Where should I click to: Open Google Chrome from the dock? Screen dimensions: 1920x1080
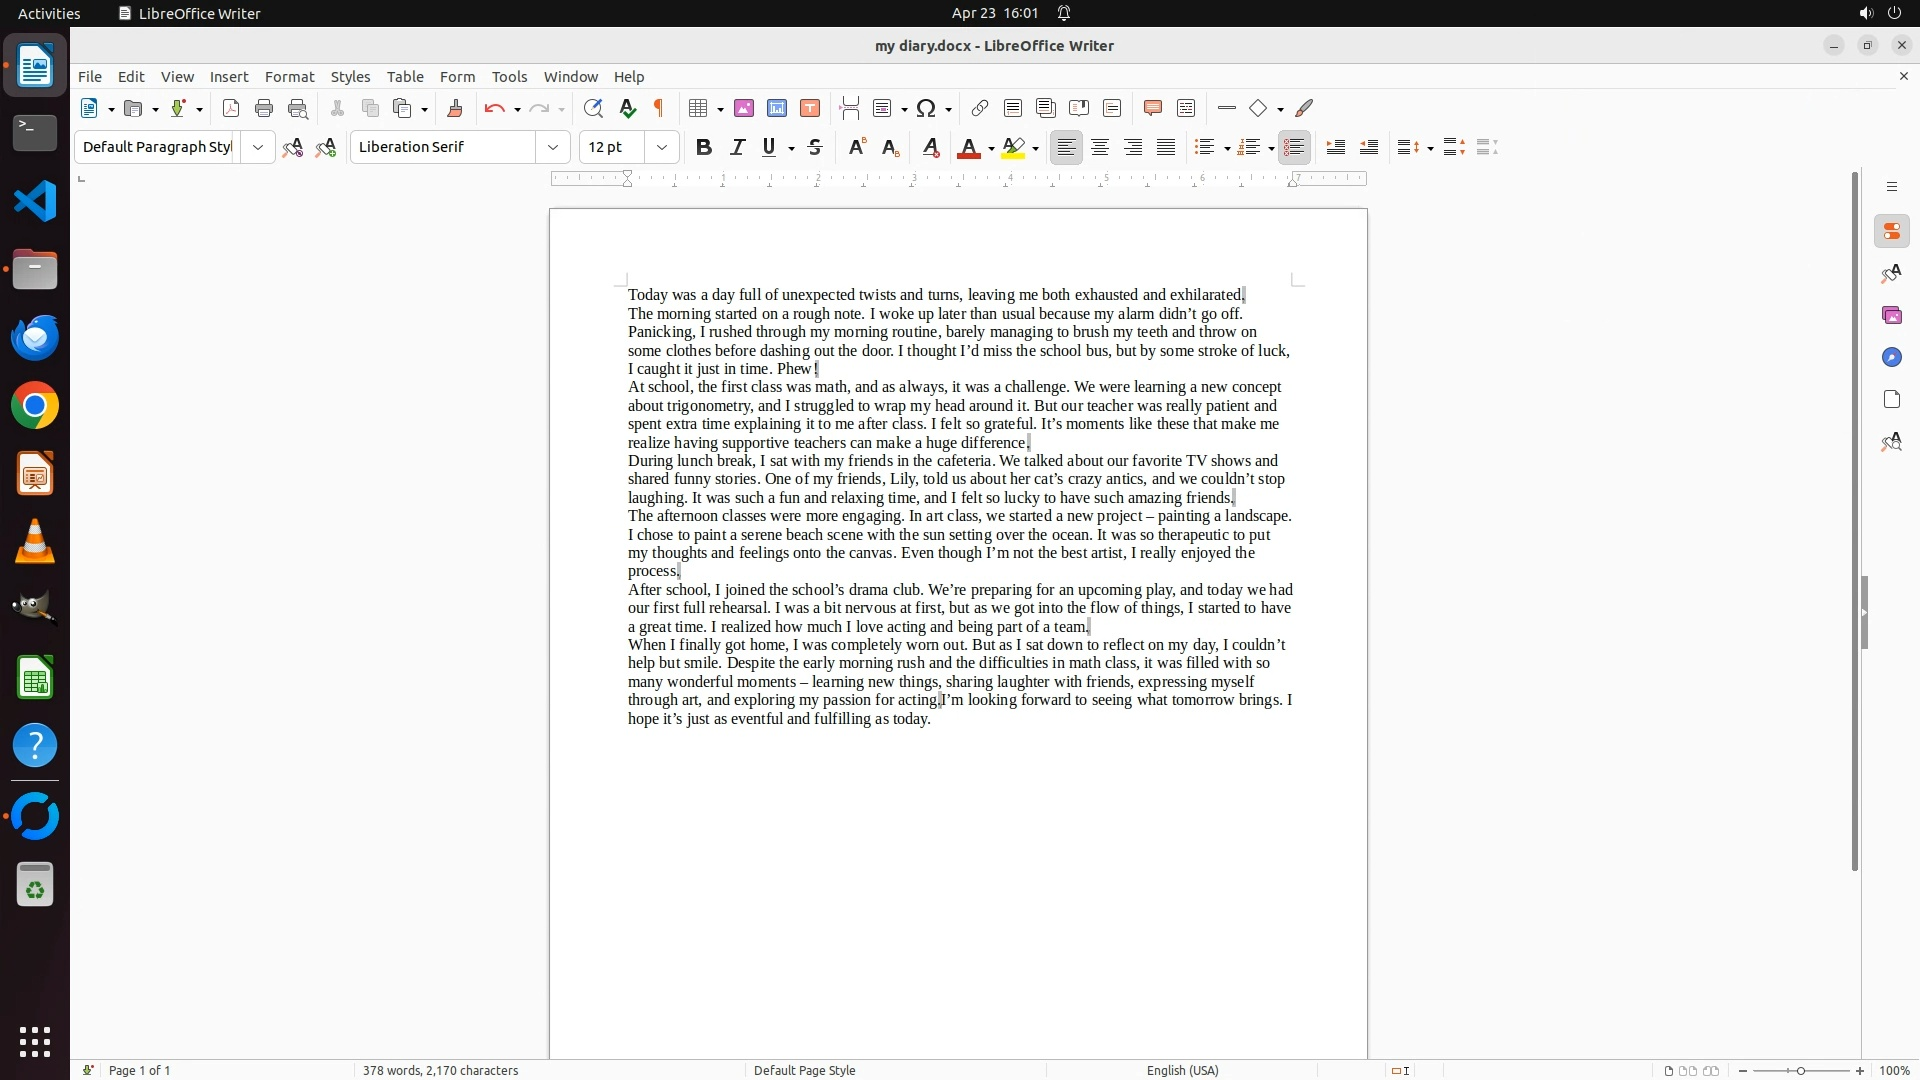(35, 406)
